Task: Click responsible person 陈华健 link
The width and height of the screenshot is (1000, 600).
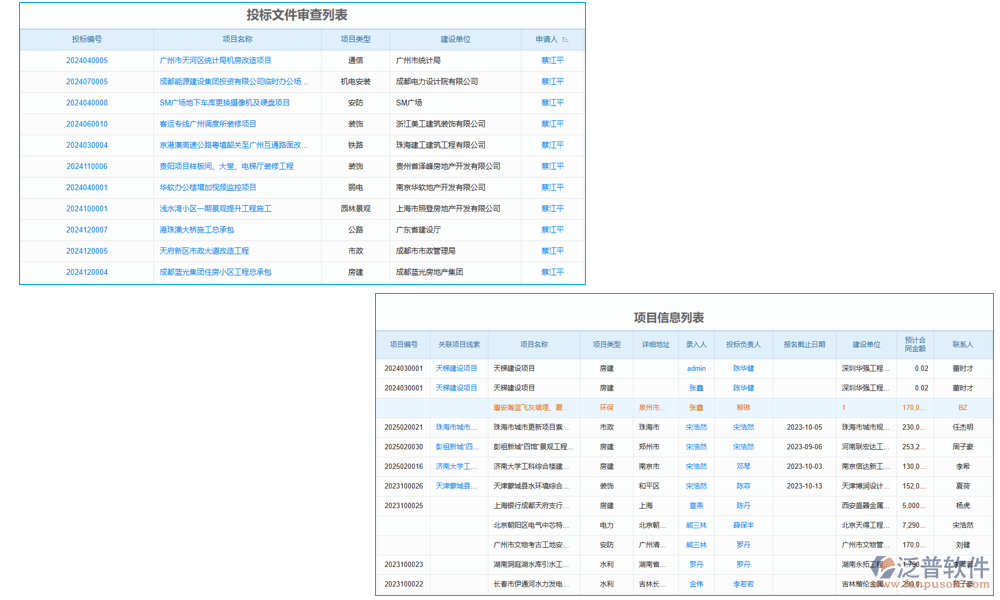Action: click(x=742, y=370)
